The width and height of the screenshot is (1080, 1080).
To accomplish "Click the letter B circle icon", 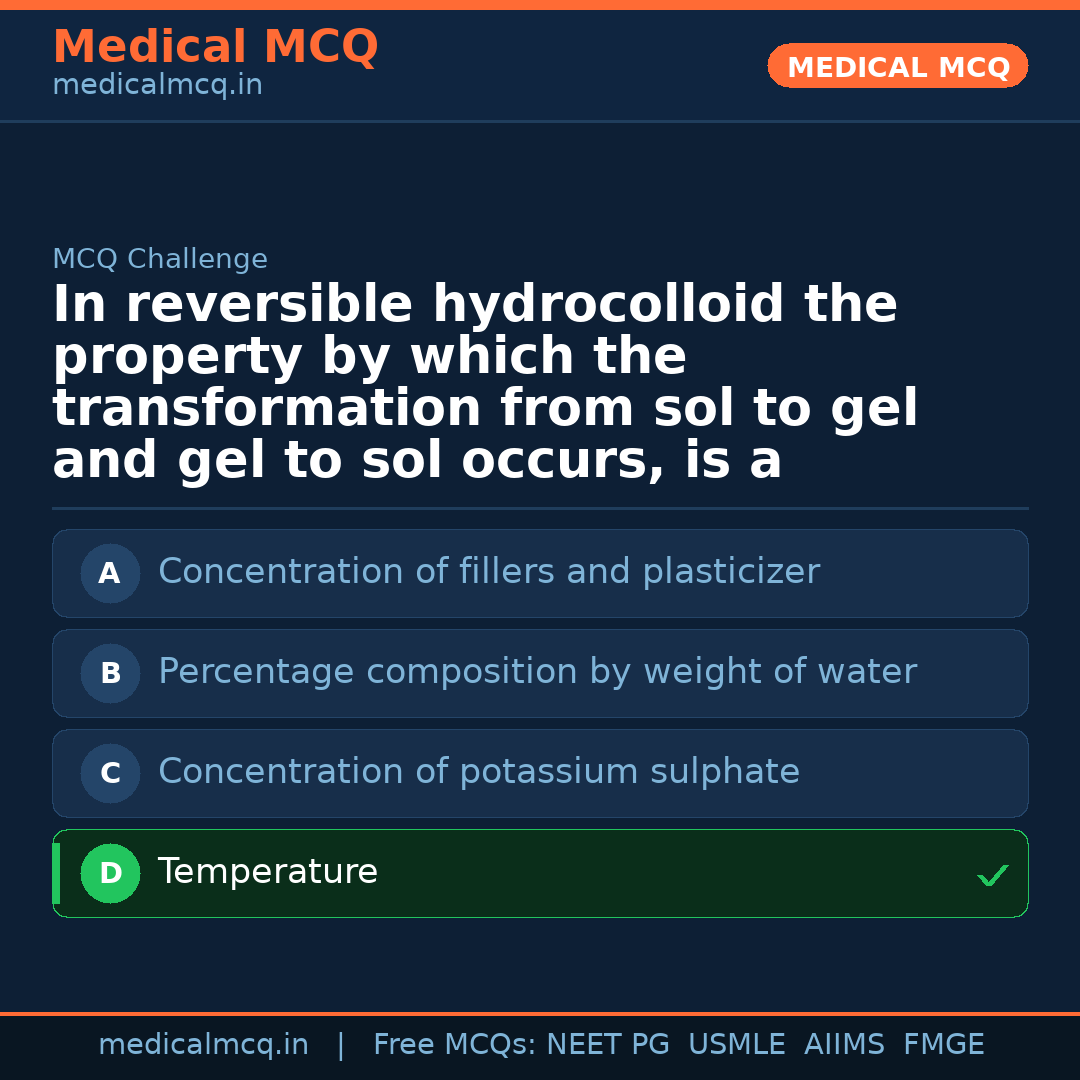I will click(110, 673).
